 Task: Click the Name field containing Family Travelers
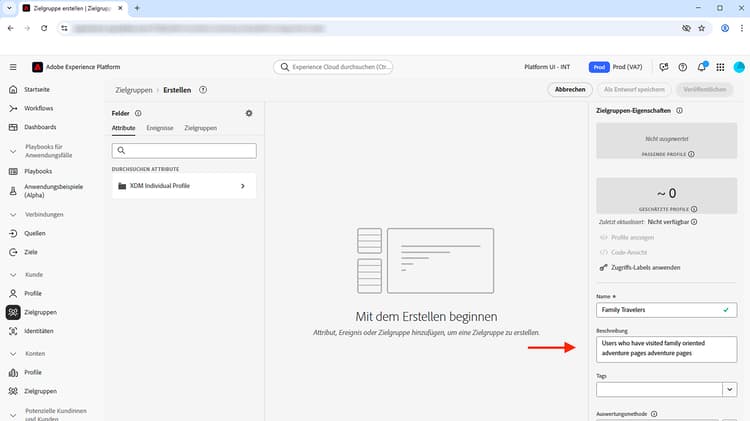pos(666,310)
